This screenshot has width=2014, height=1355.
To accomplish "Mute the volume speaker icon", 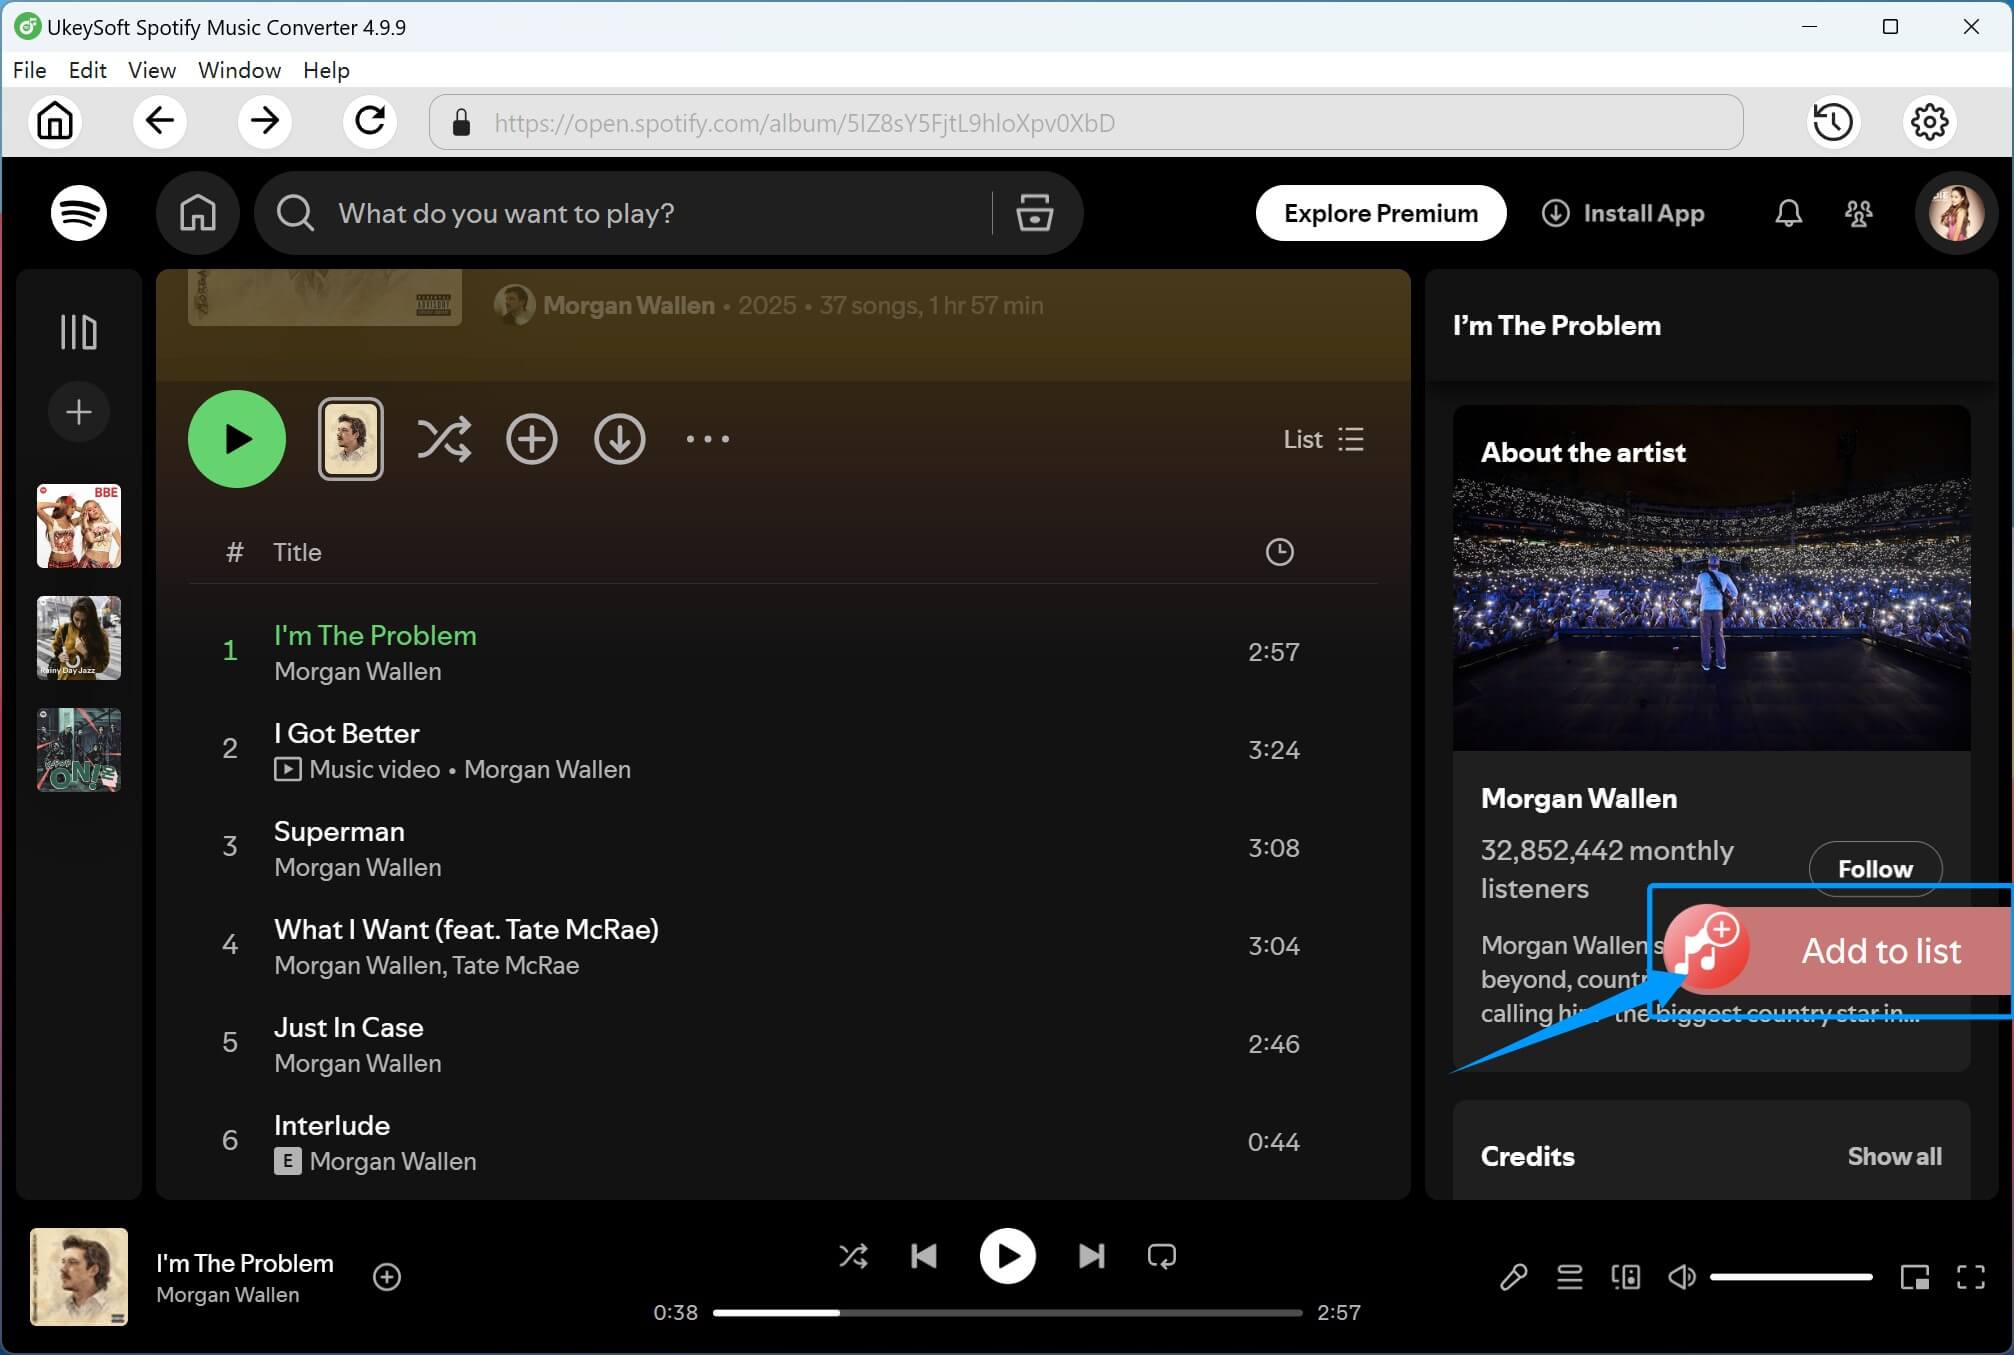I will click(1682, 1277).
